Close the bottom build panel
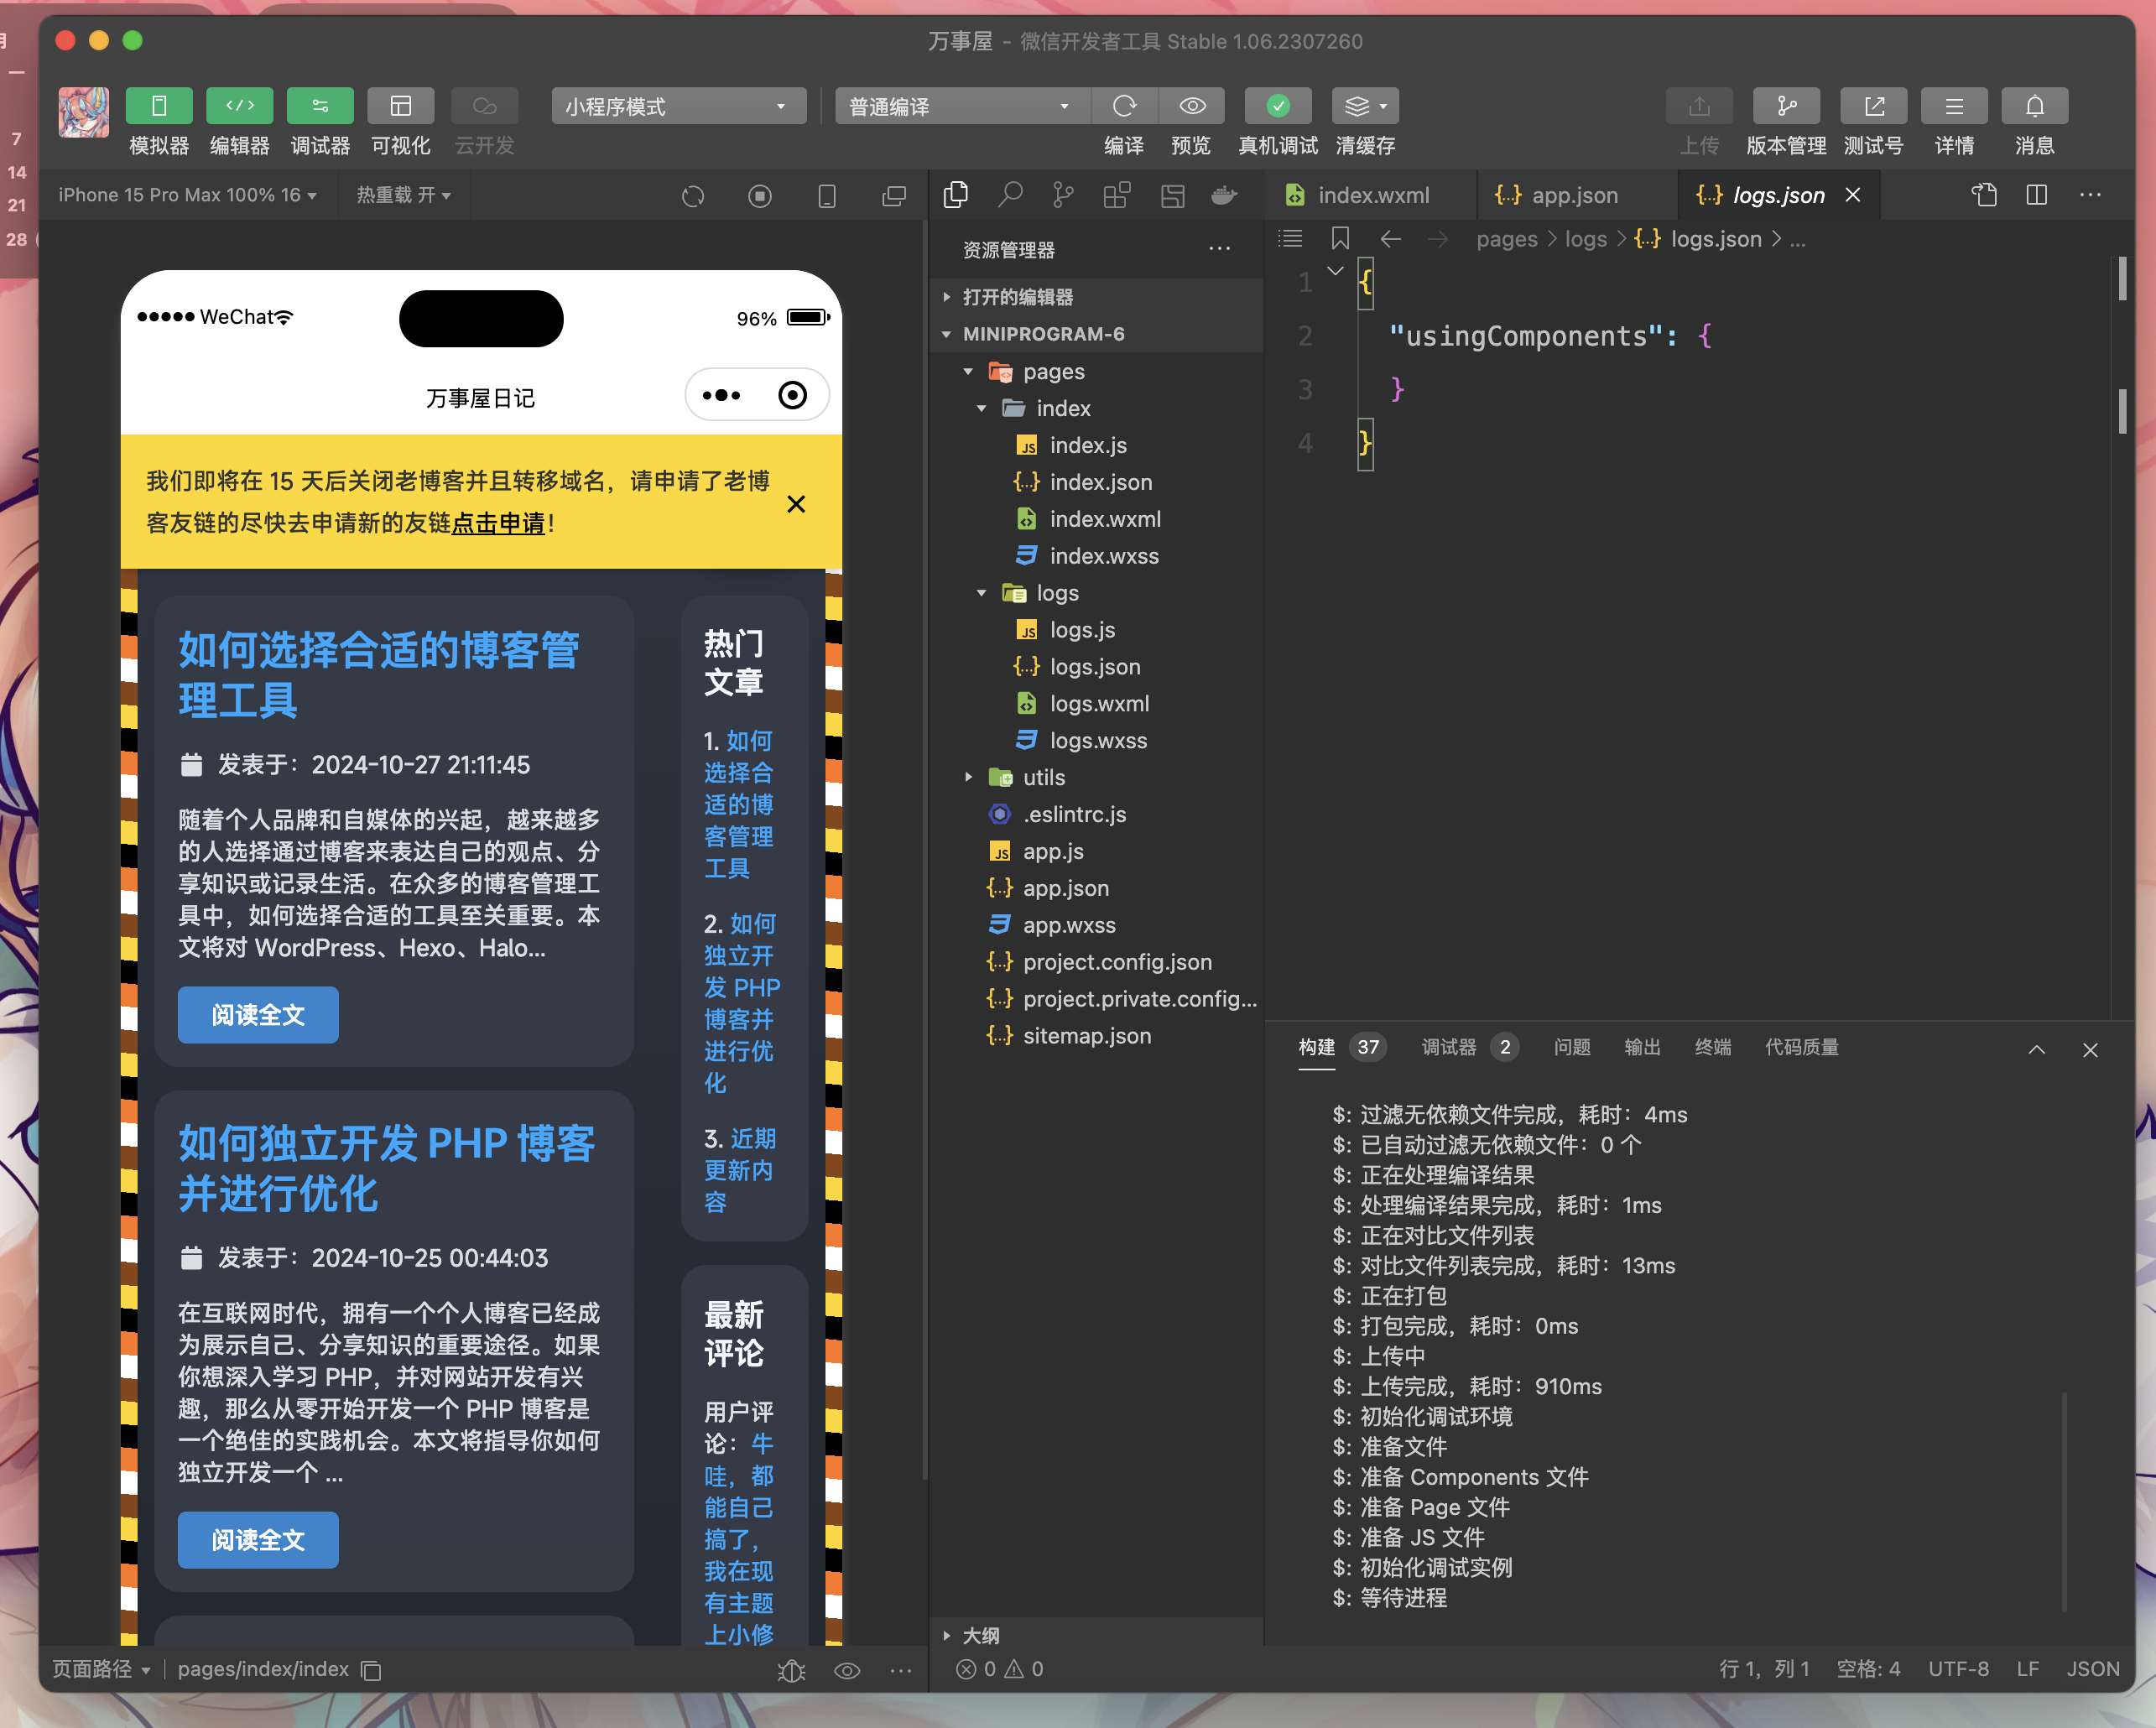 tap(2090, 1049)
